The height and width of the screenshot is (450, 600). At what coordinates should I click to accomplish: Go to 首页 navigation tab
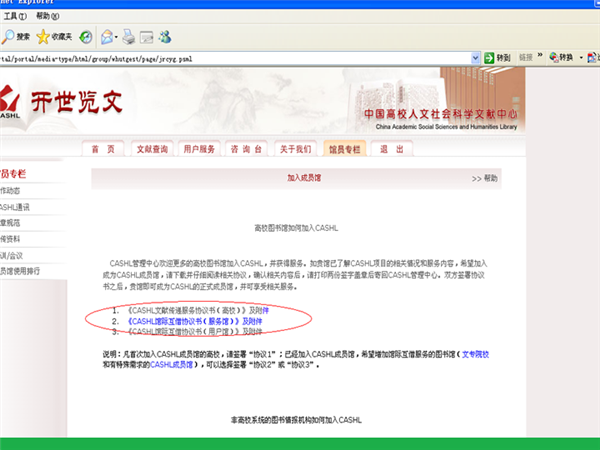(x=103, y=149)
